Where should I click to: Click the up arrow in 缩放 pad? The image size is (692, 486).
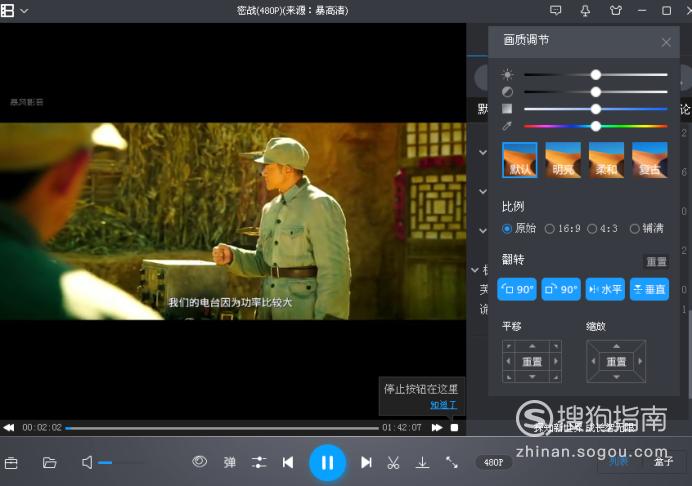[x=616, y=346]
